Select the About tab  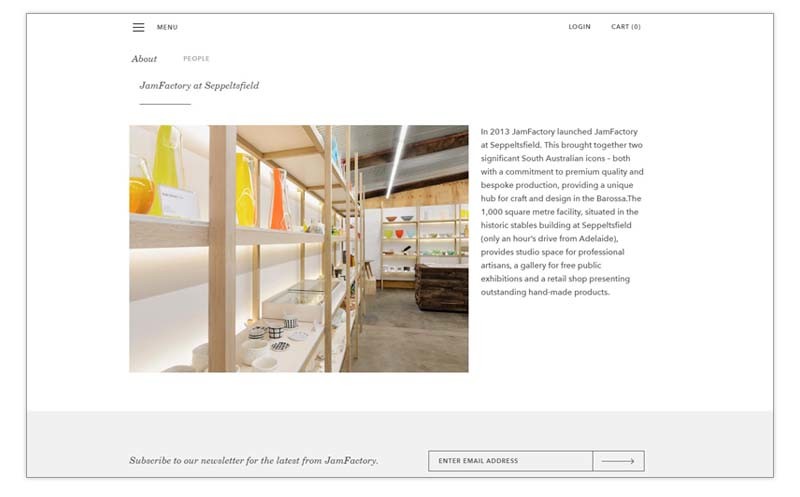pyautogui.click(x=144, y=59)
